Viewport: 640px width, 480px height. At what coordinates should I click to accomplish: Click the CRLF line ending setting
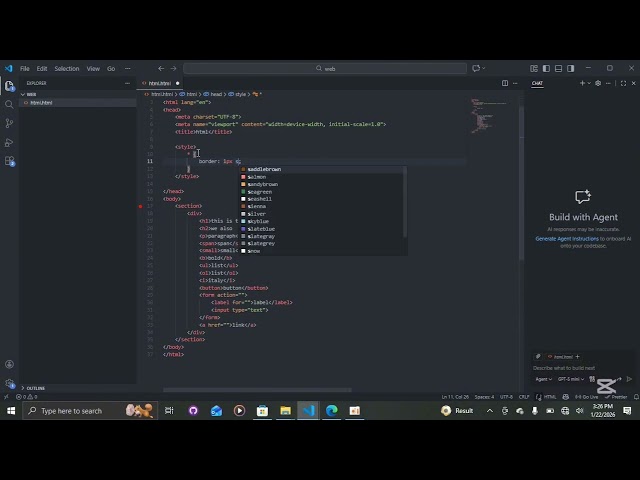524,397
